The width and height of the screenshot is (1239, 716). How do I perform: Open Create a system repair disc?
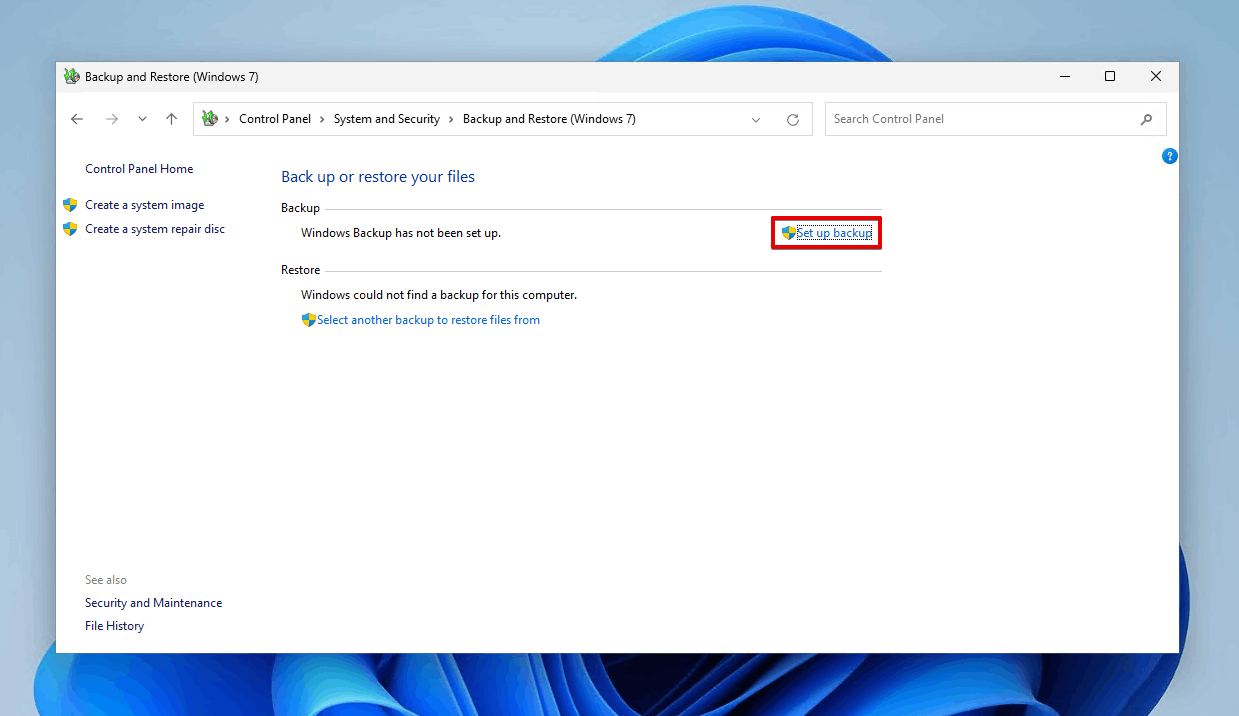point(155,228)
